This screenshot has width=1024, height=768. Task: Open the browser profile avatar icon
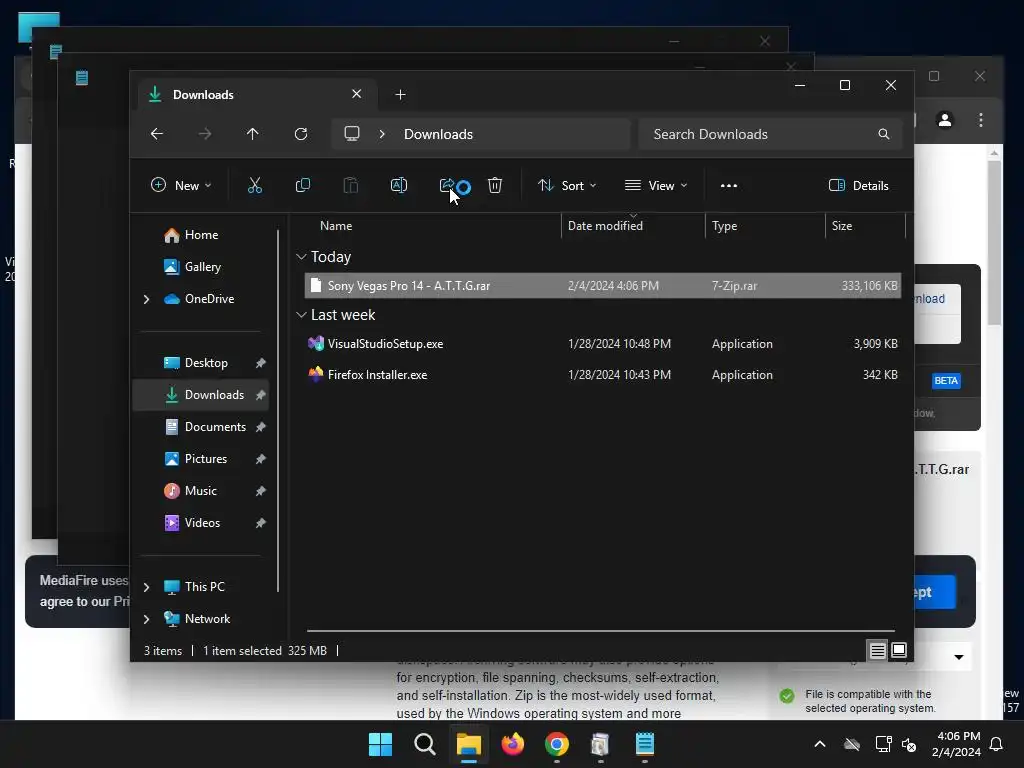(944, 120)
